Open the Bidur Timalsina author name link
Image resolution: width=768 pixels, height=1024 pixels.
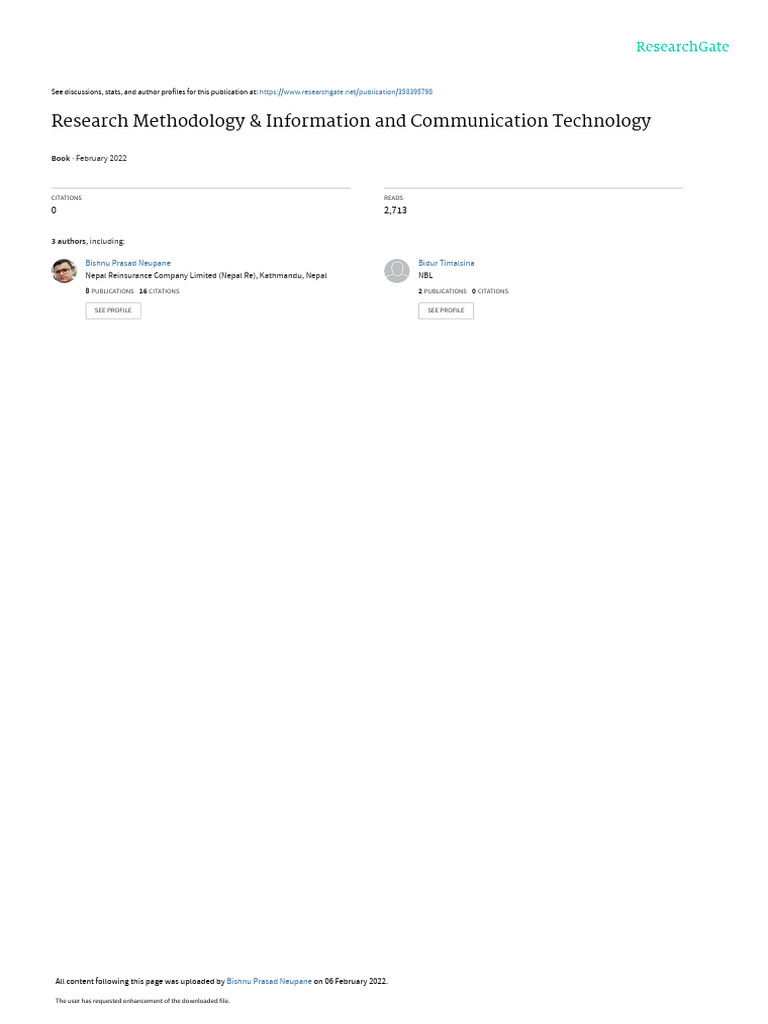[x=446, y=263]
